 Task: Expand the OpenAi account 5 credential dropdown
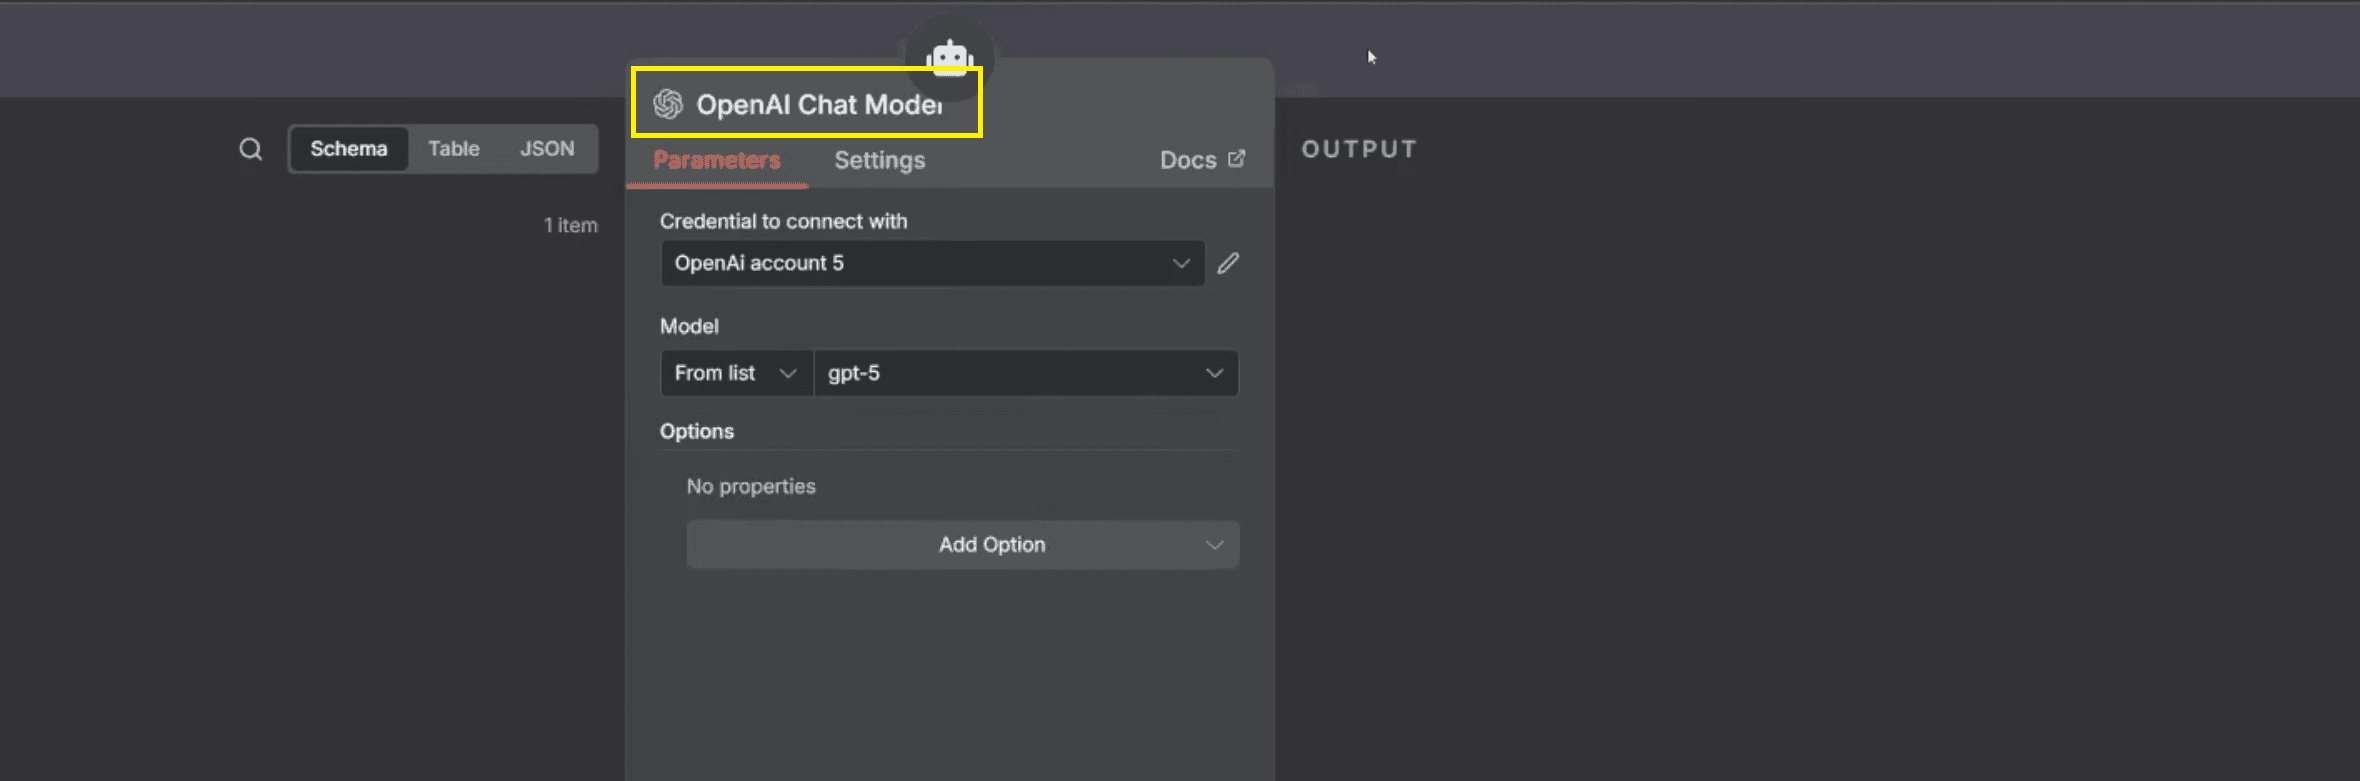(x=932, y=263)
